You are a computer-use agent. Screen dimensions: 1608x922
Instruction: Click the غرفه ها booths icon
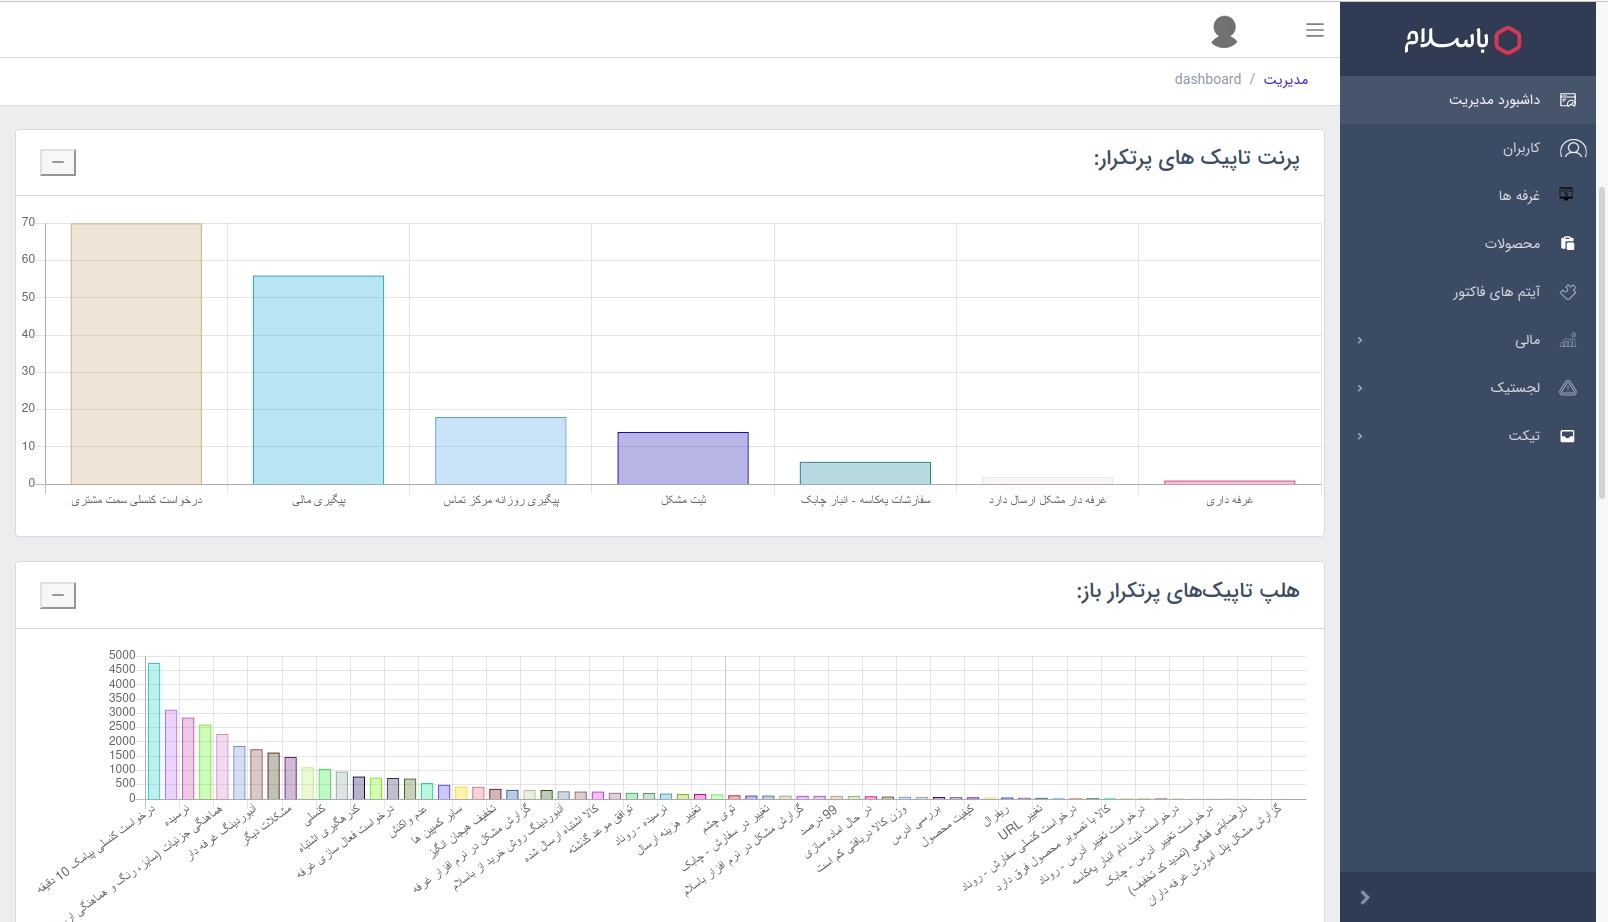tap(1567, 195)
